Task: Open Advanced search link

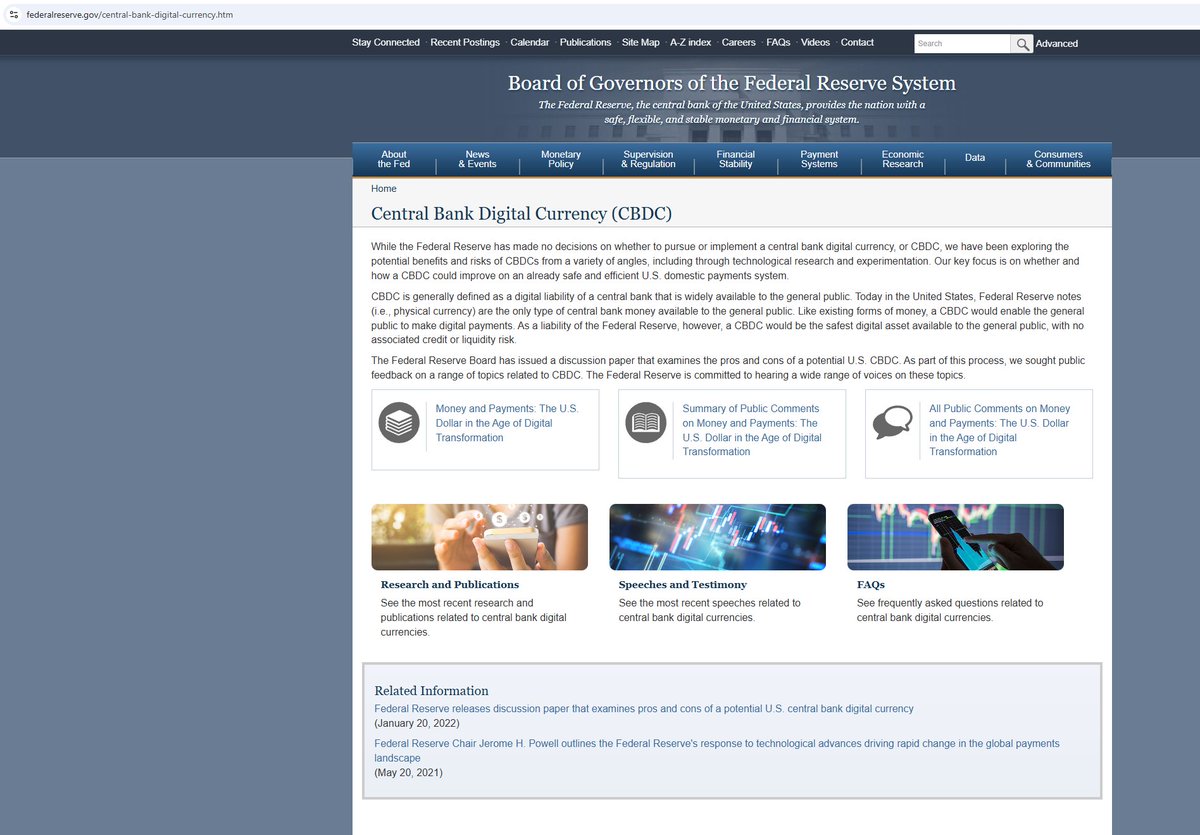Action: pyautogui.click(x=1056, y=44)
